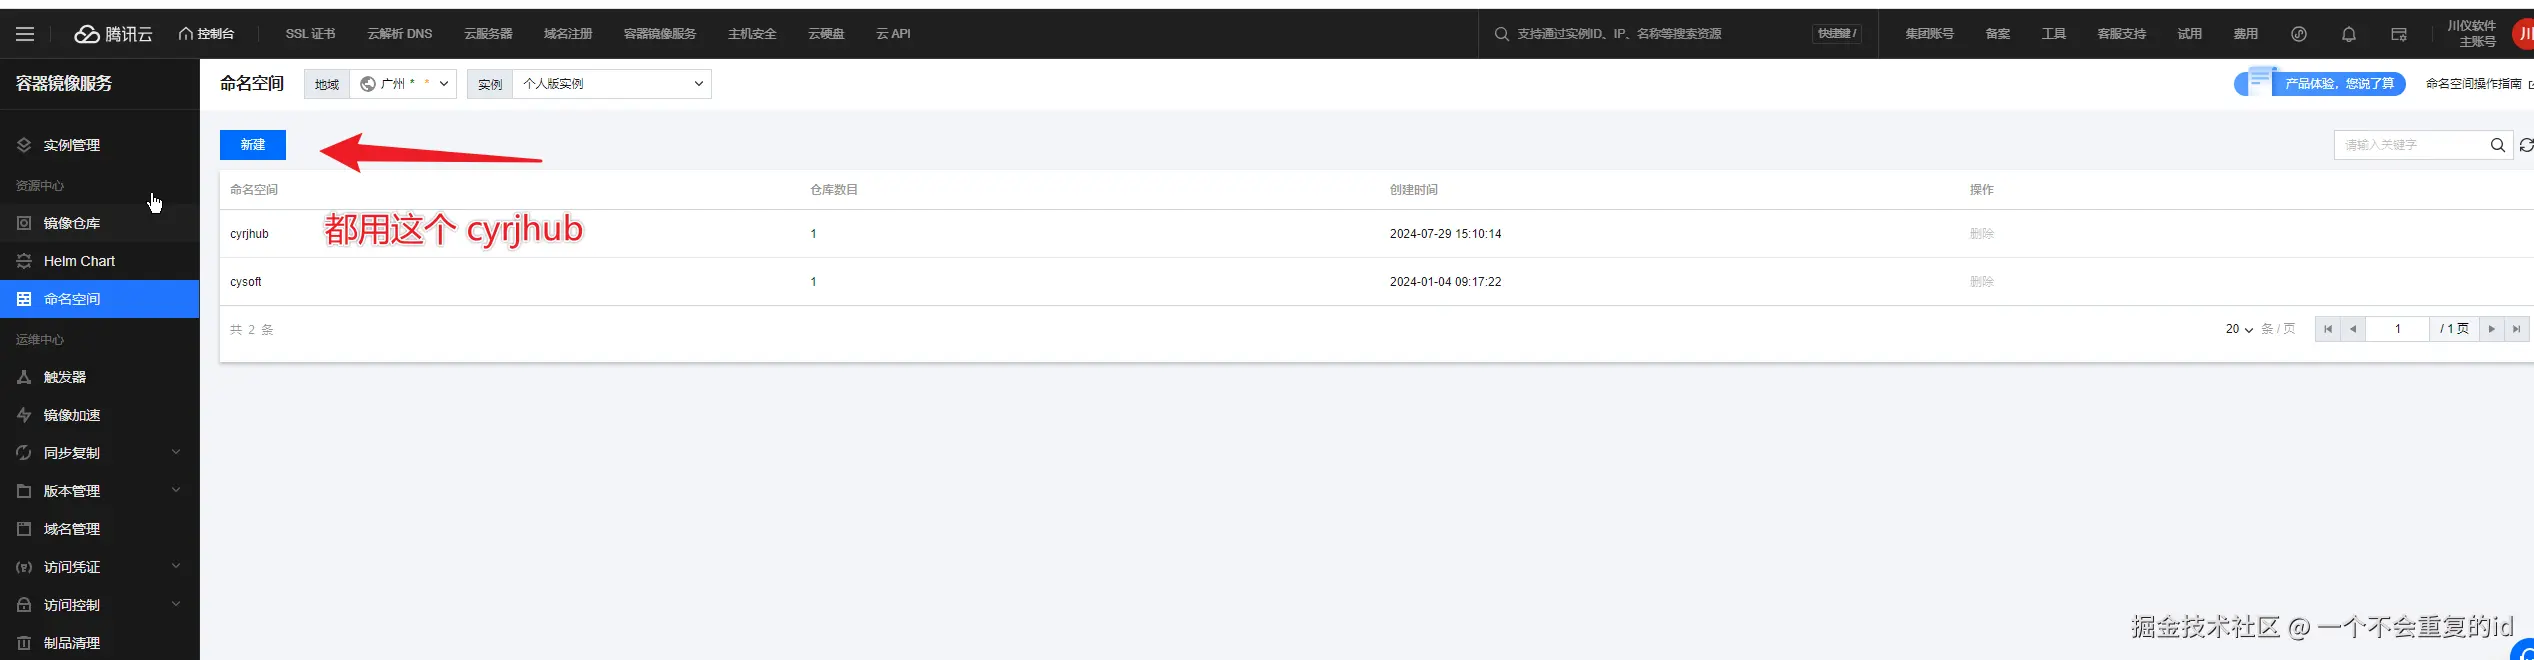This screenshot has height=660, width=2534.
Task: Open the 个人版实例 instance dropdown
Action: click(612, 84)
